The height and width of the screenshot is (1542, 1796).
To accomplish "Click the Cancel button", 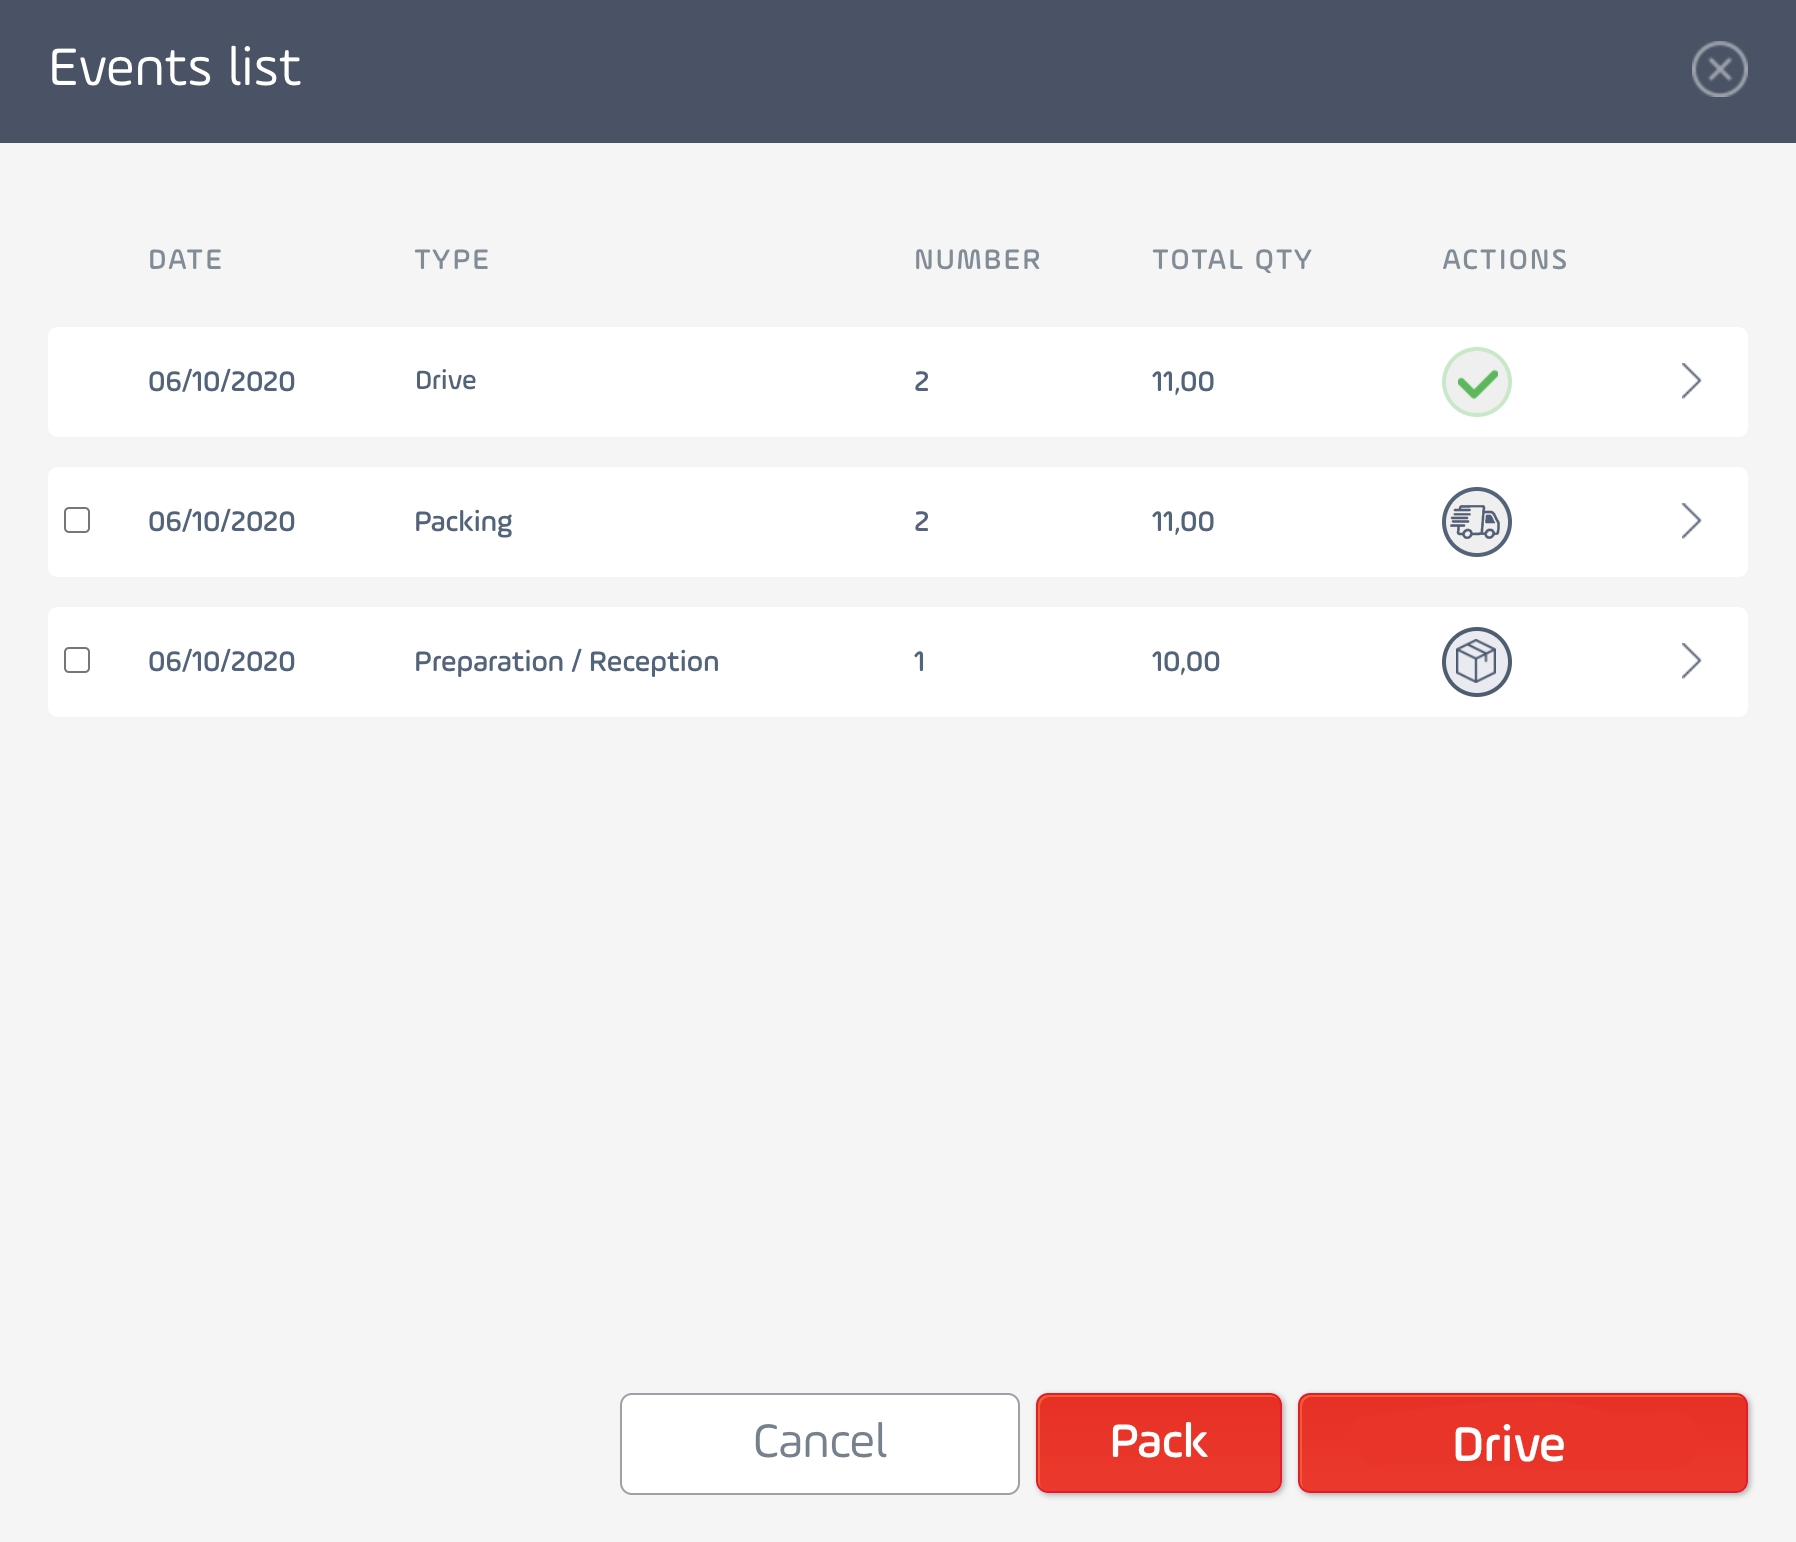I will pyautogui.click(x=820, y=1443).
